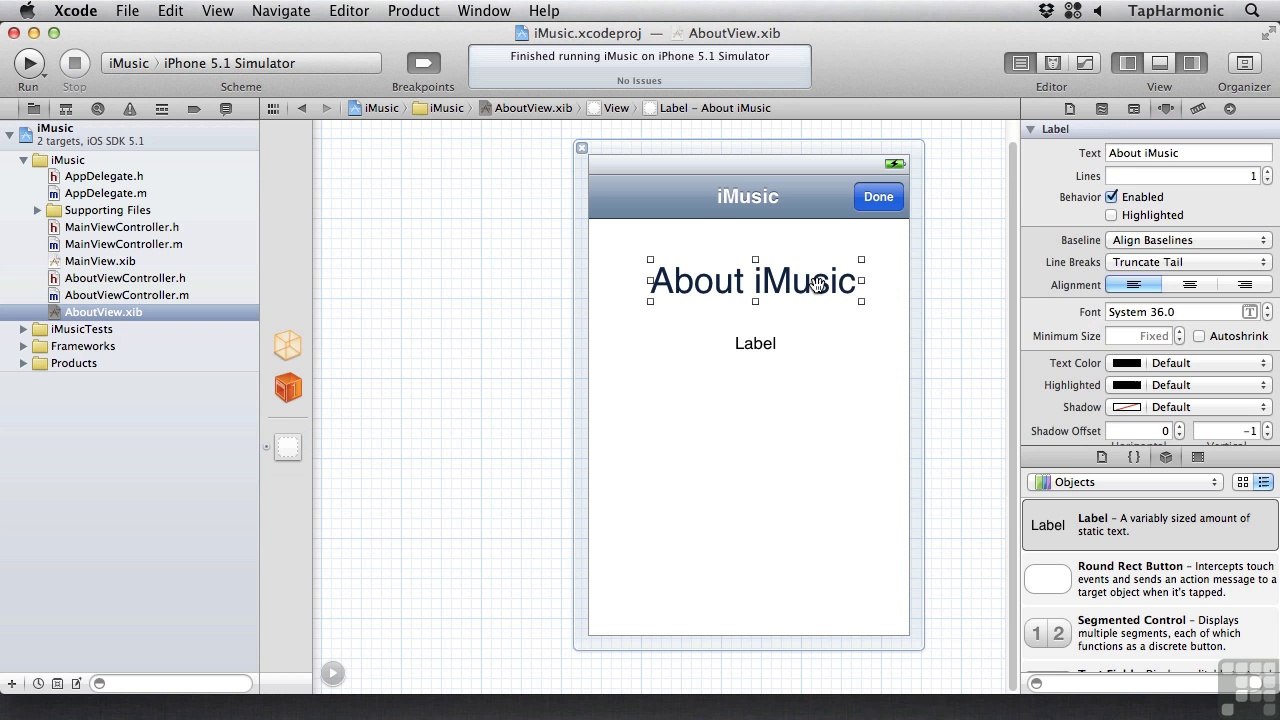
Task: Collapse the Label inspector section
Action: [x=1030, y=129]
